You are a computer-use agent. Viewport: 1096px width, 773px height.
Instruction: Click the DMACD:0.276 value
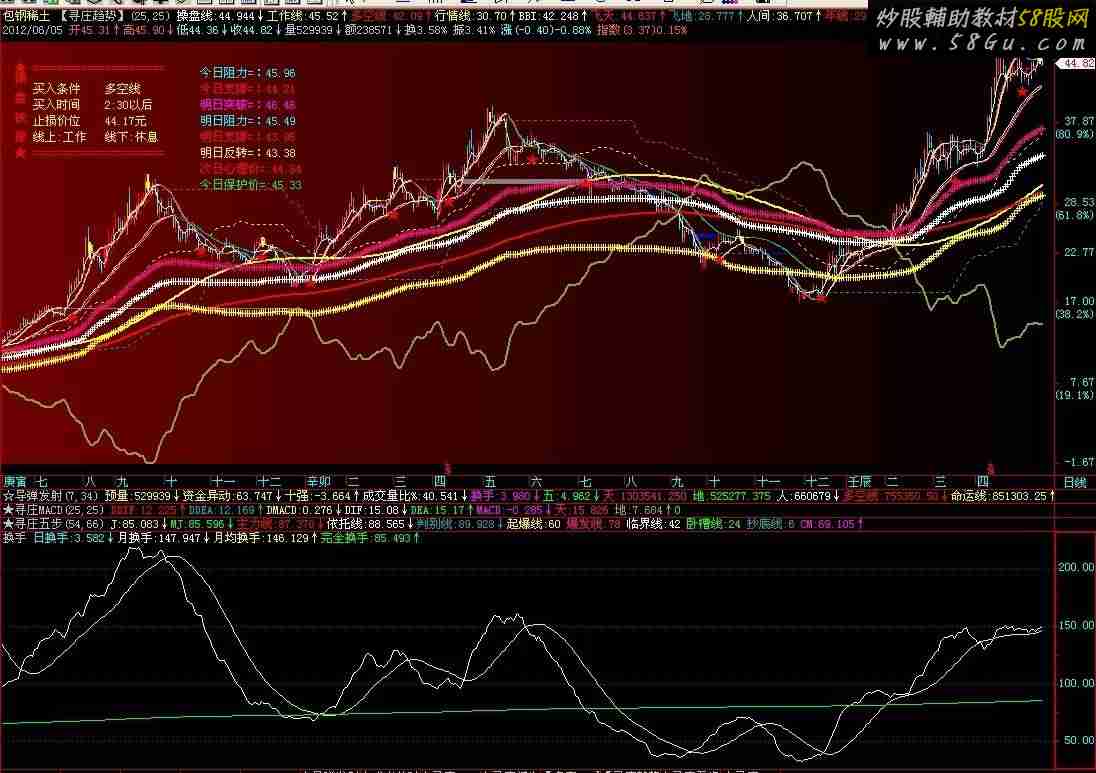298,511
